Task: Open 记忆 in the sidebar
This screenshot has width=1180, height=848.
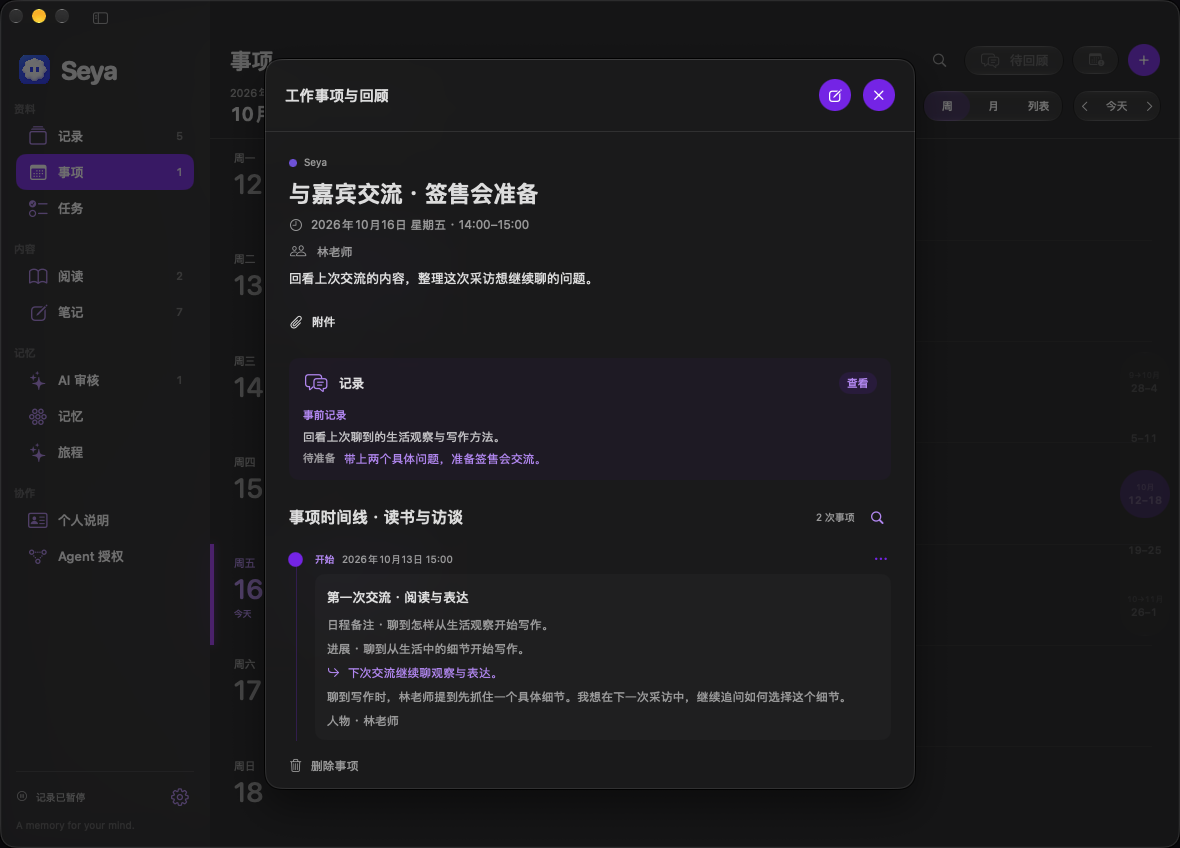Action: coord(105,416)
